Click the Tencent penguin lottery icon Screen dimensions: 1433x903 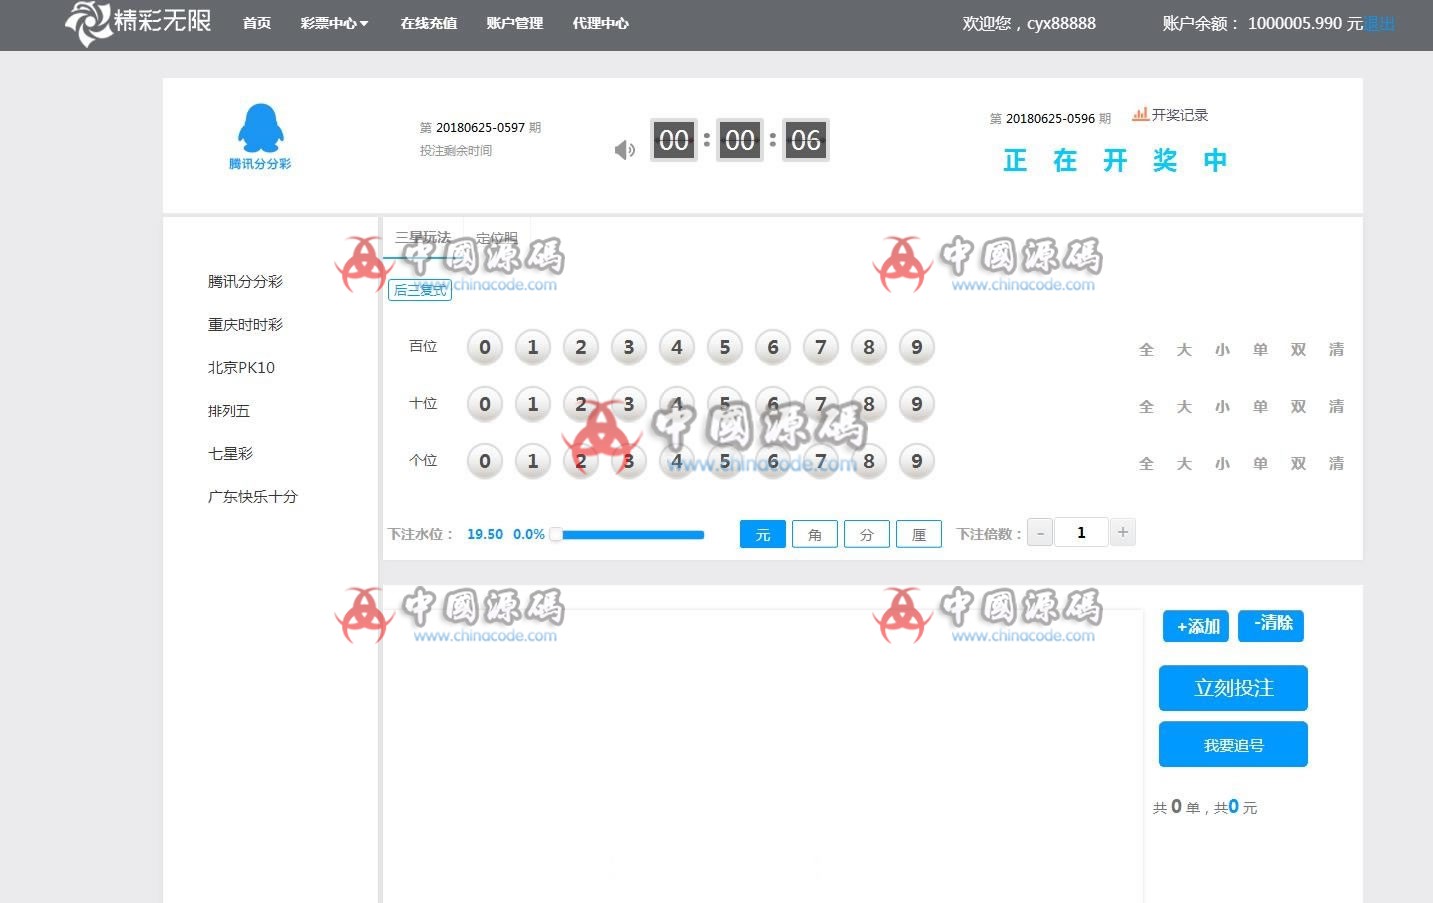click(x=260, y=137)
